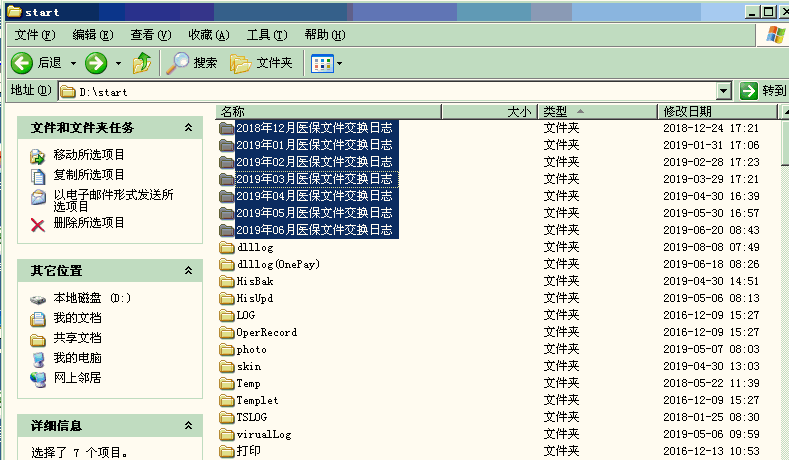Open the Views dropdown arrow
The height and width of the screenshot is (460, 789).
339,63
